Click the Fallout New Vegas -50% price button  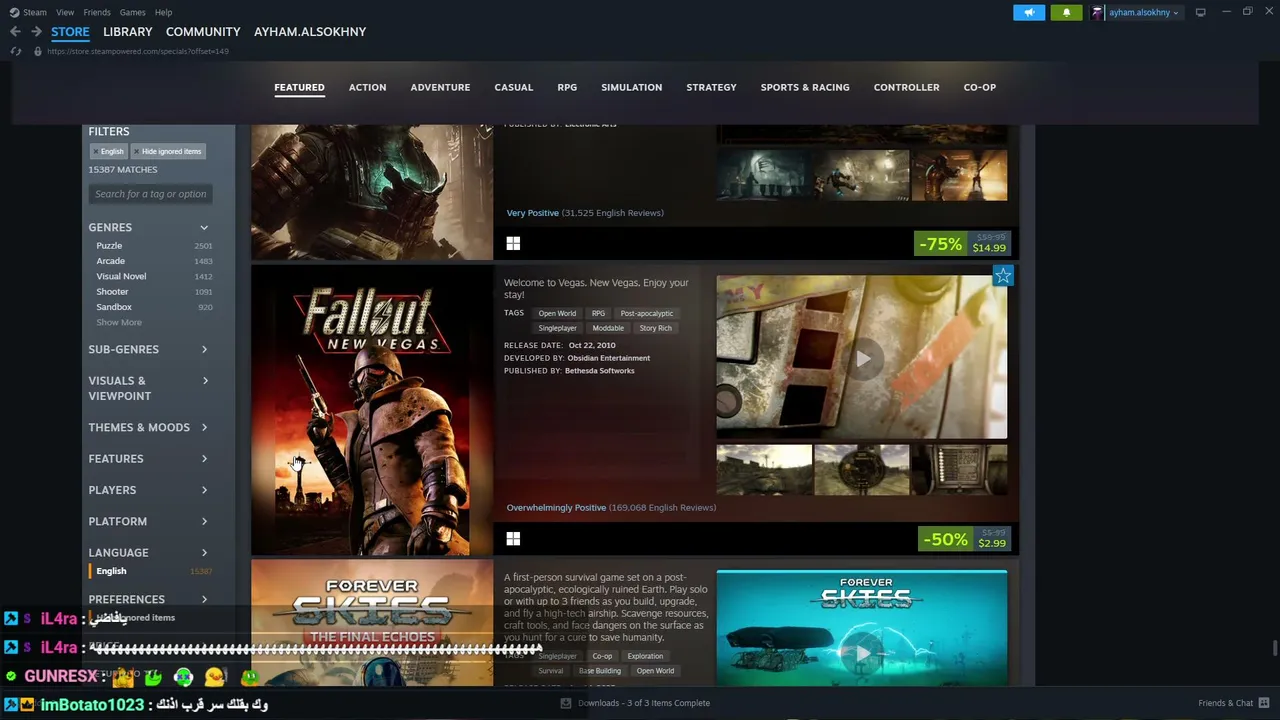coord(965,539)
